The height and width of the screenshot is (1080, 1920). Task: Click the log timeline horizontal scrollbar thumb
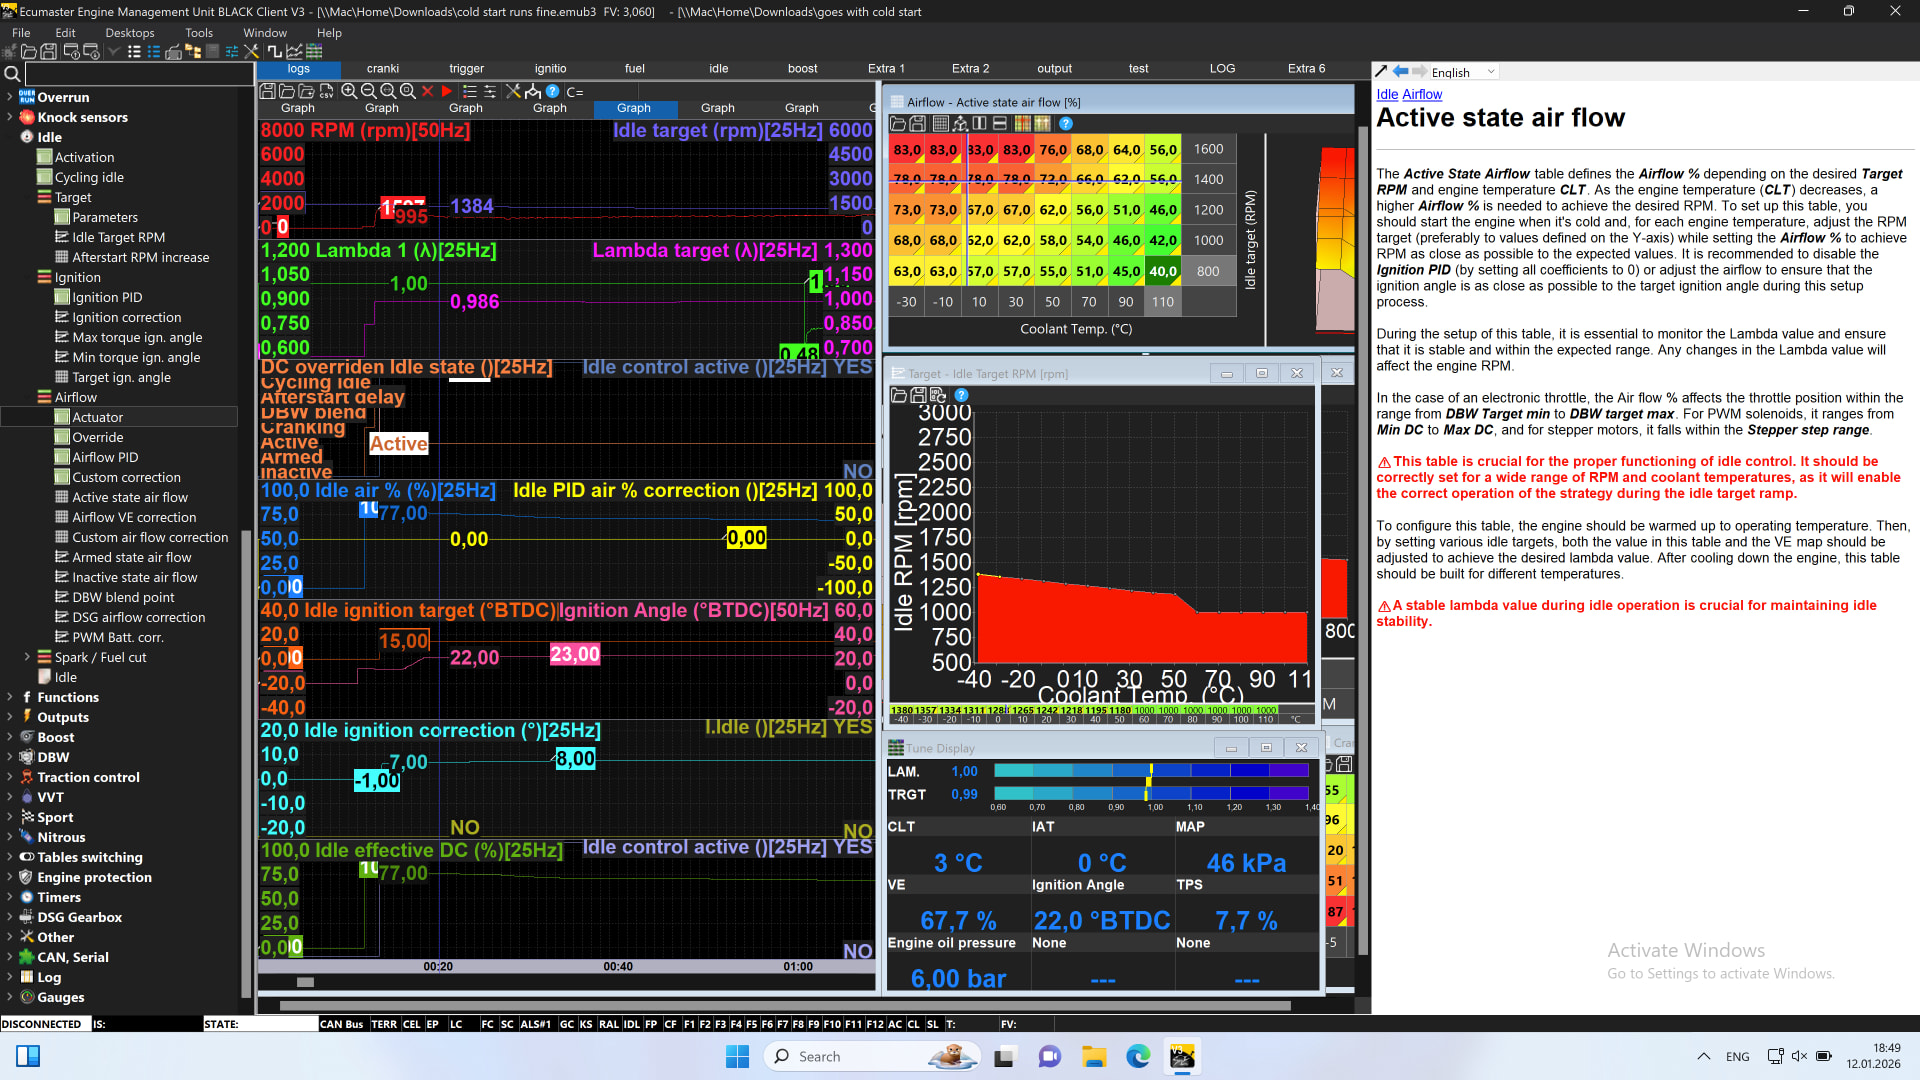(306, 982)
